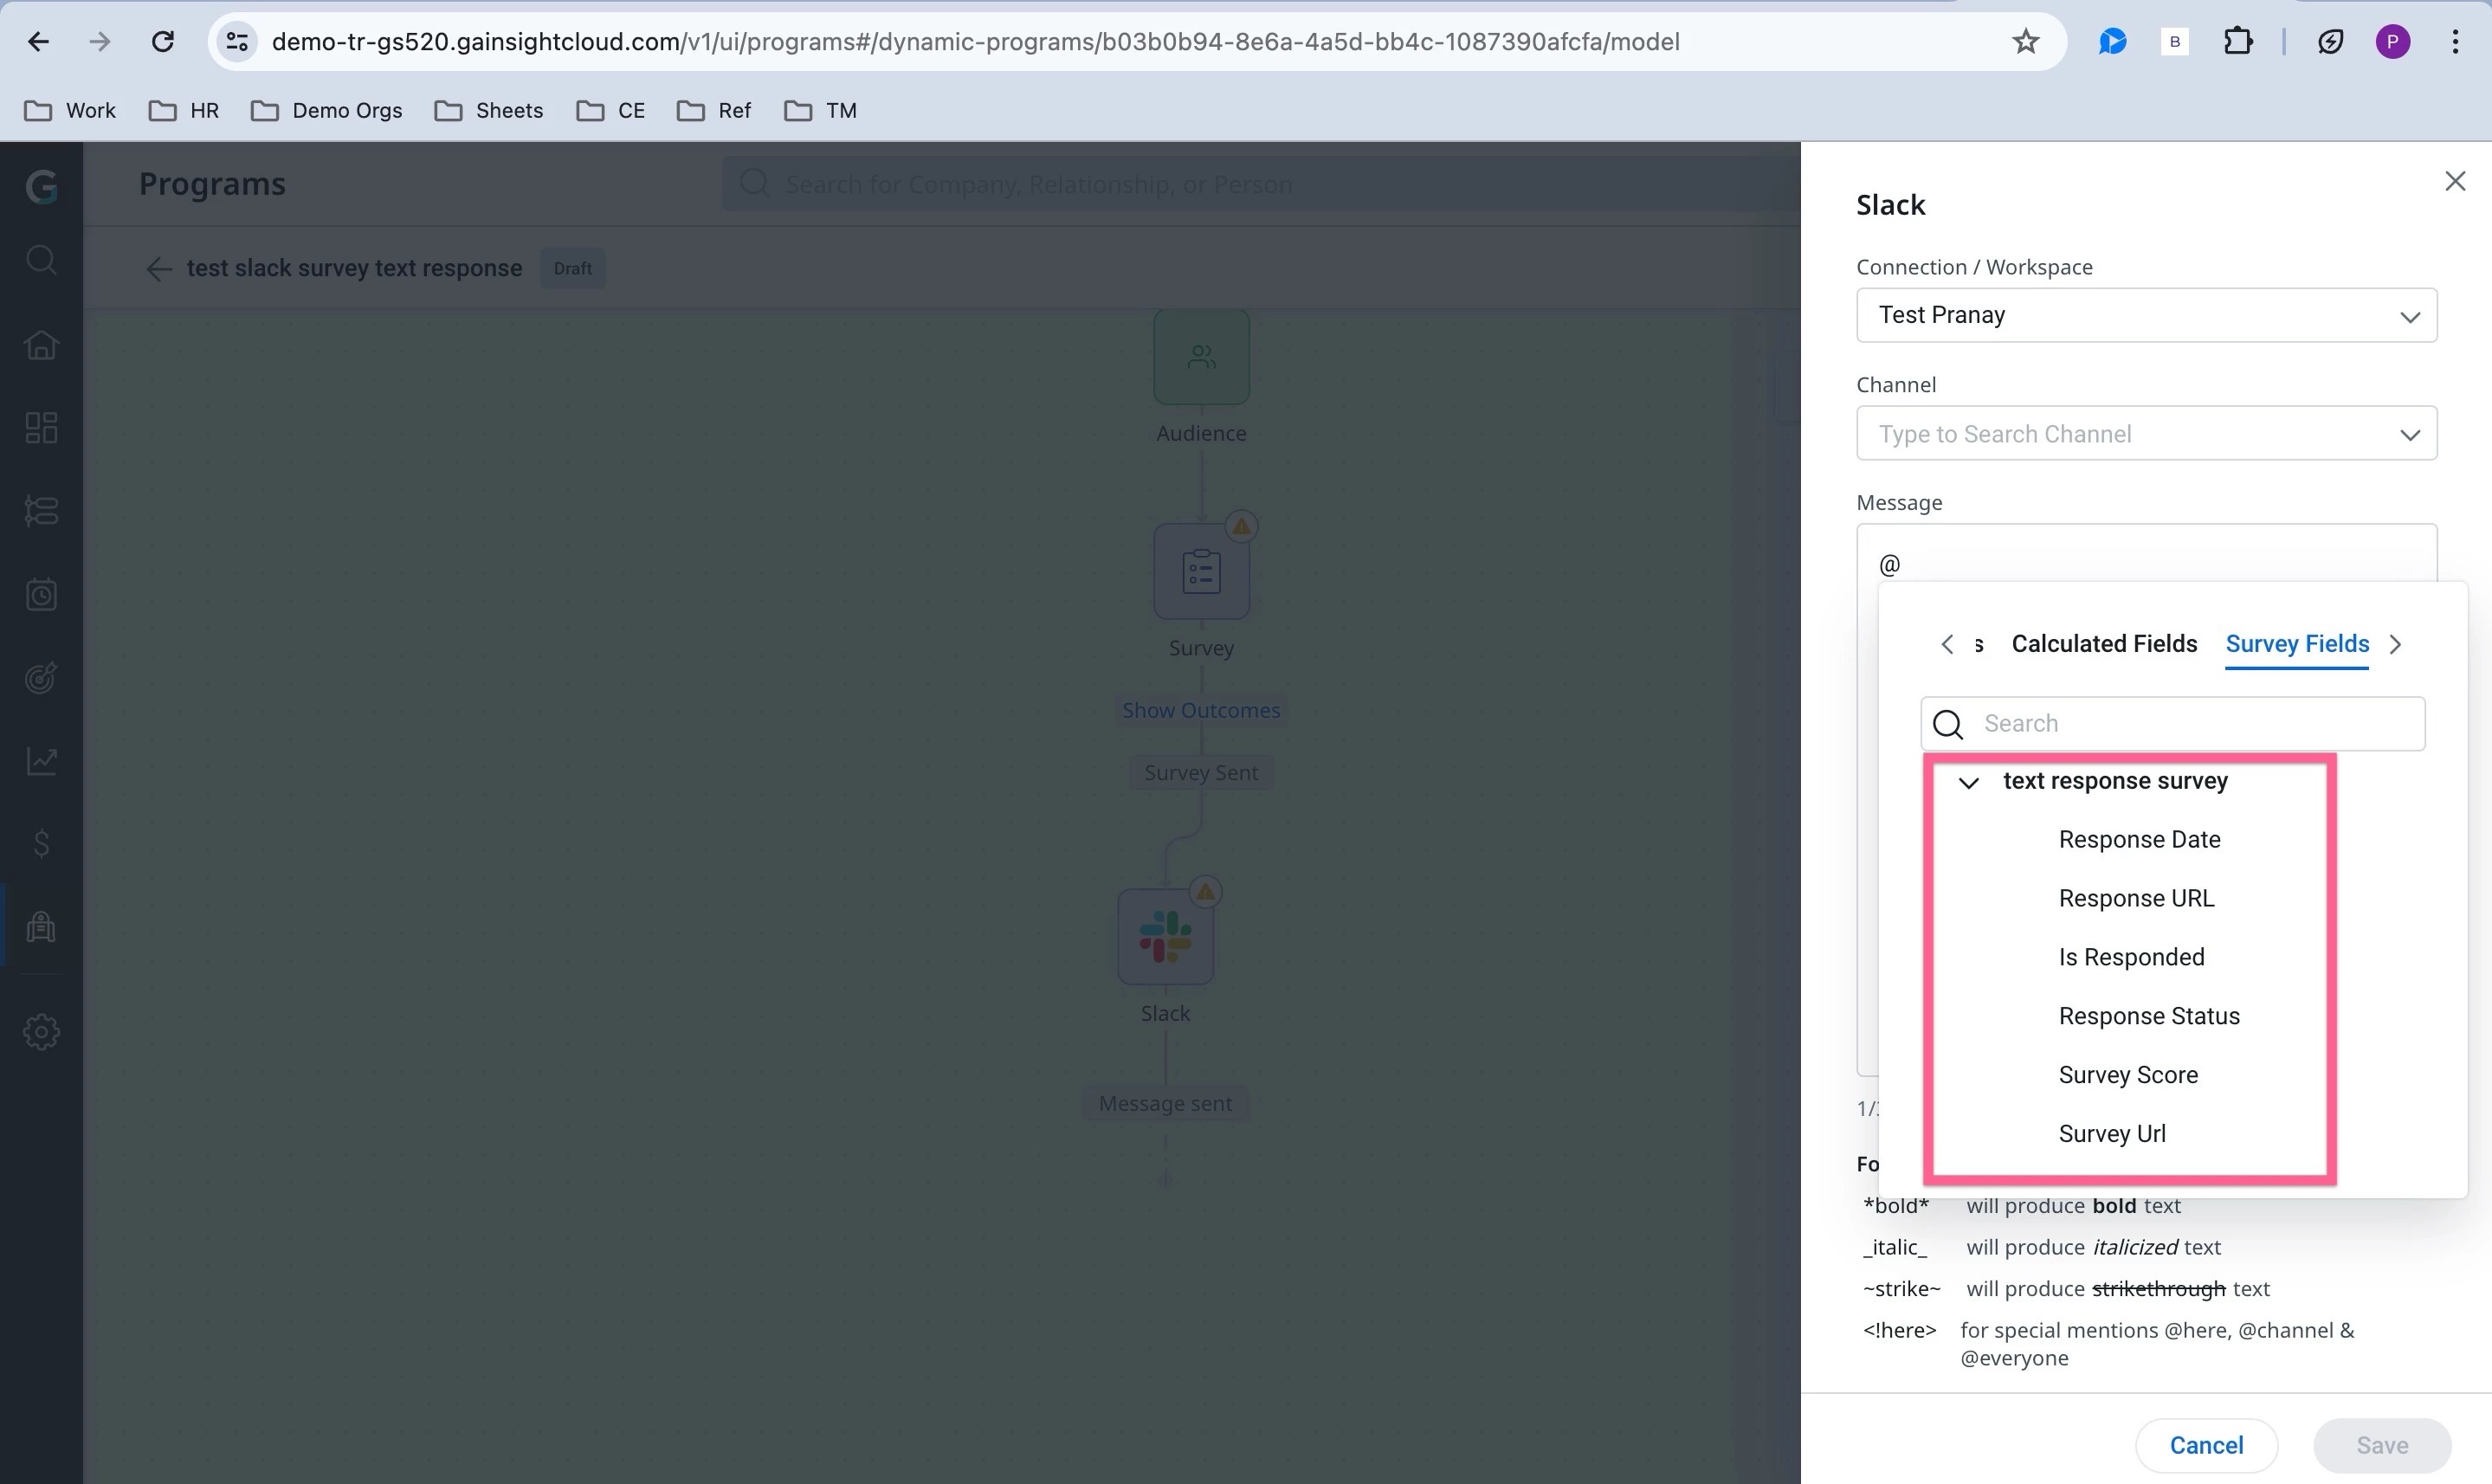Screen dimensions: 2492x1484
Task: Insert the Is Responded field
Action: point(2131,957)
